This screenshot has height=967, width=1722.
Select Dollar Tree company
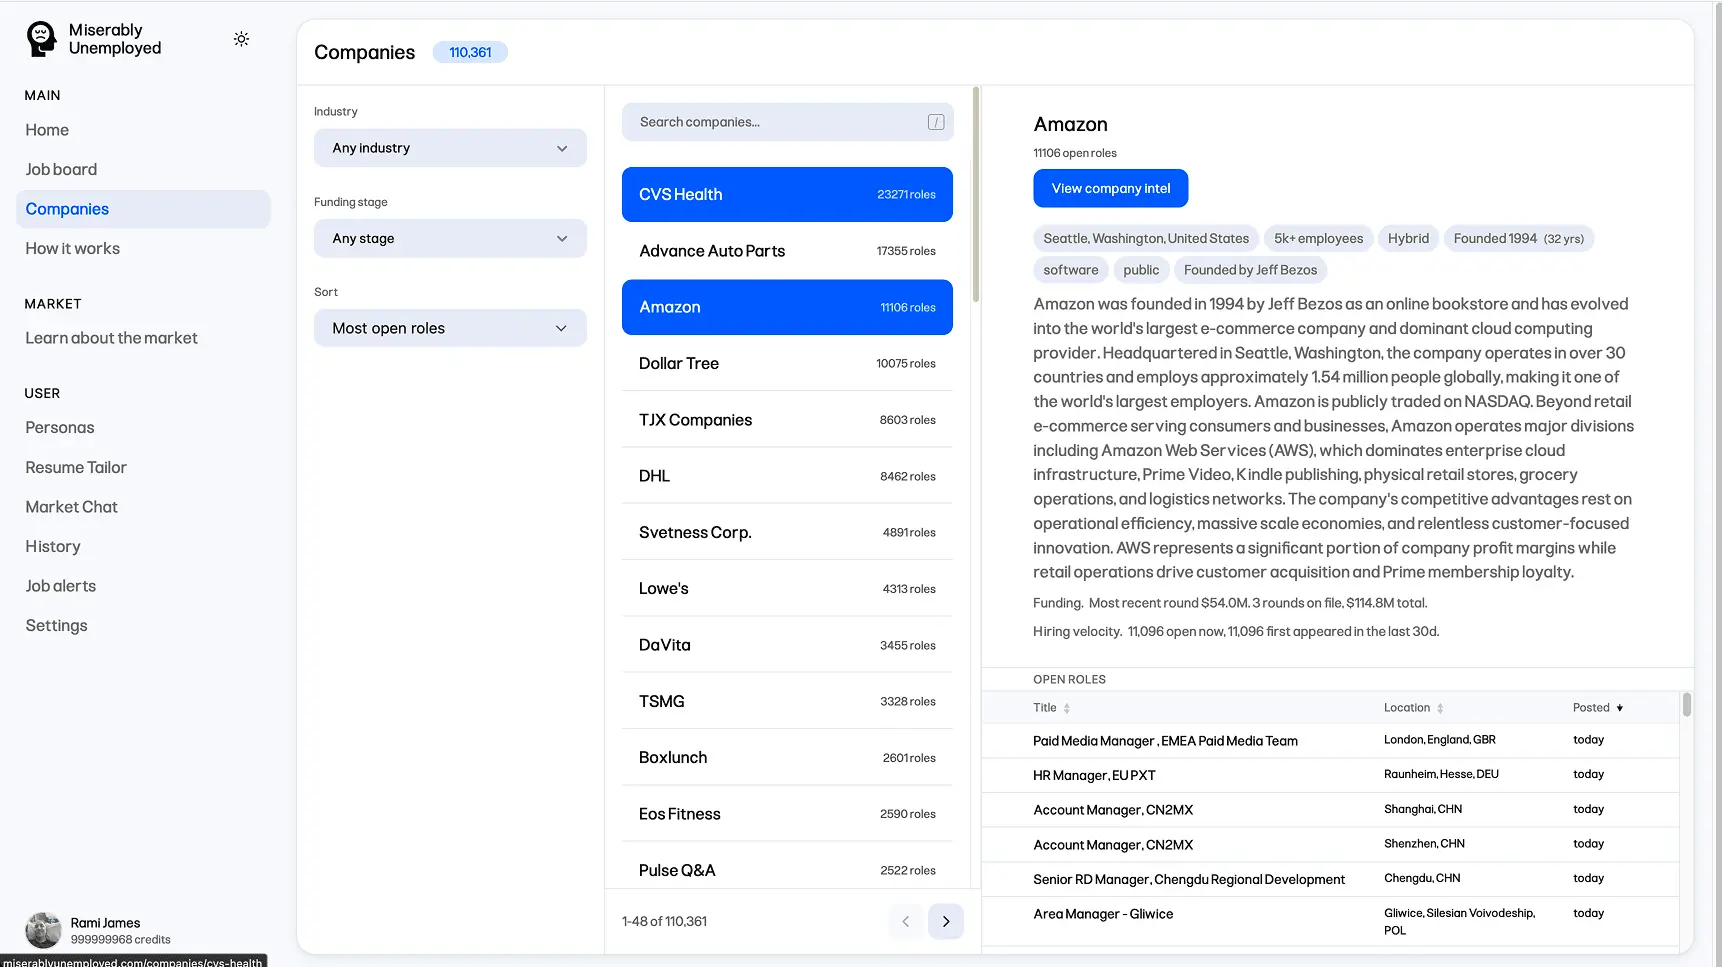click(787, 363)
